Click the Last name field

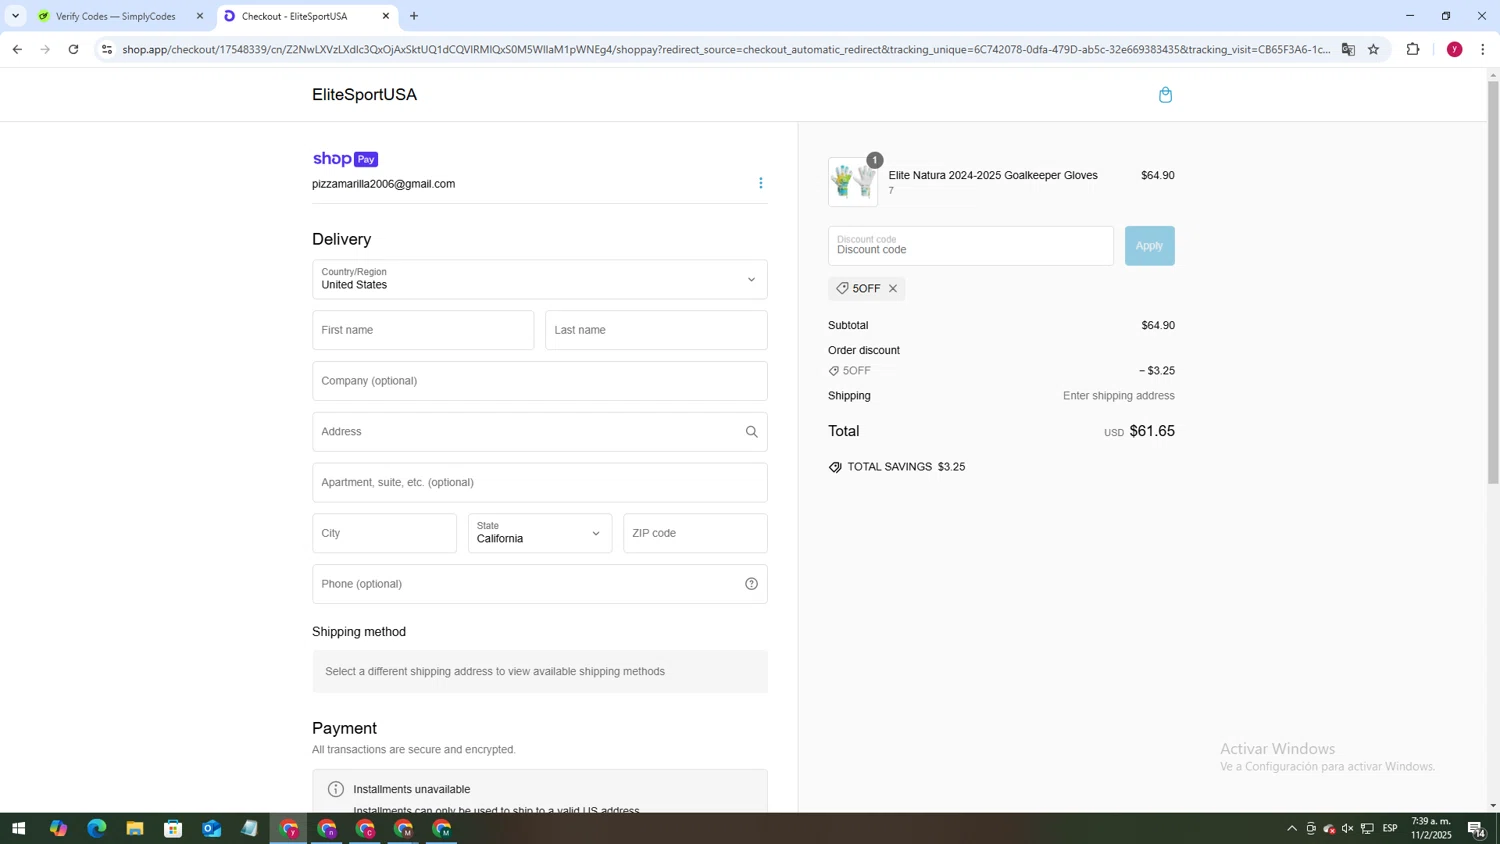tap(656, 330)
